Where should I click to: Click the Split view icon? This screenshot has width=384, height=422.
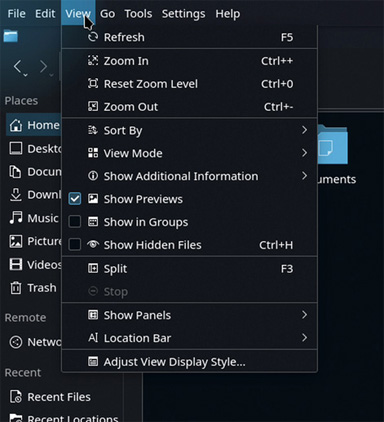tap(93, 268)
